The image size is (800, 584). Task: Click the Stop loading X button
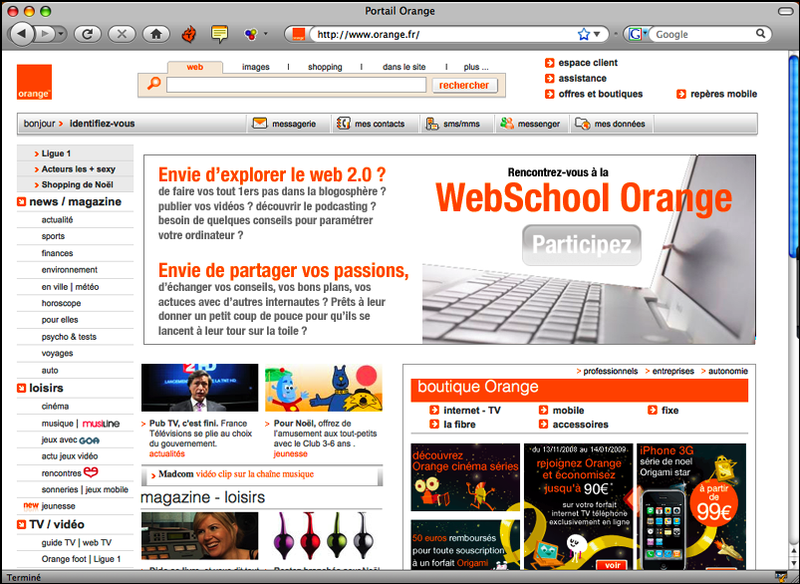[x=122, y=34]
